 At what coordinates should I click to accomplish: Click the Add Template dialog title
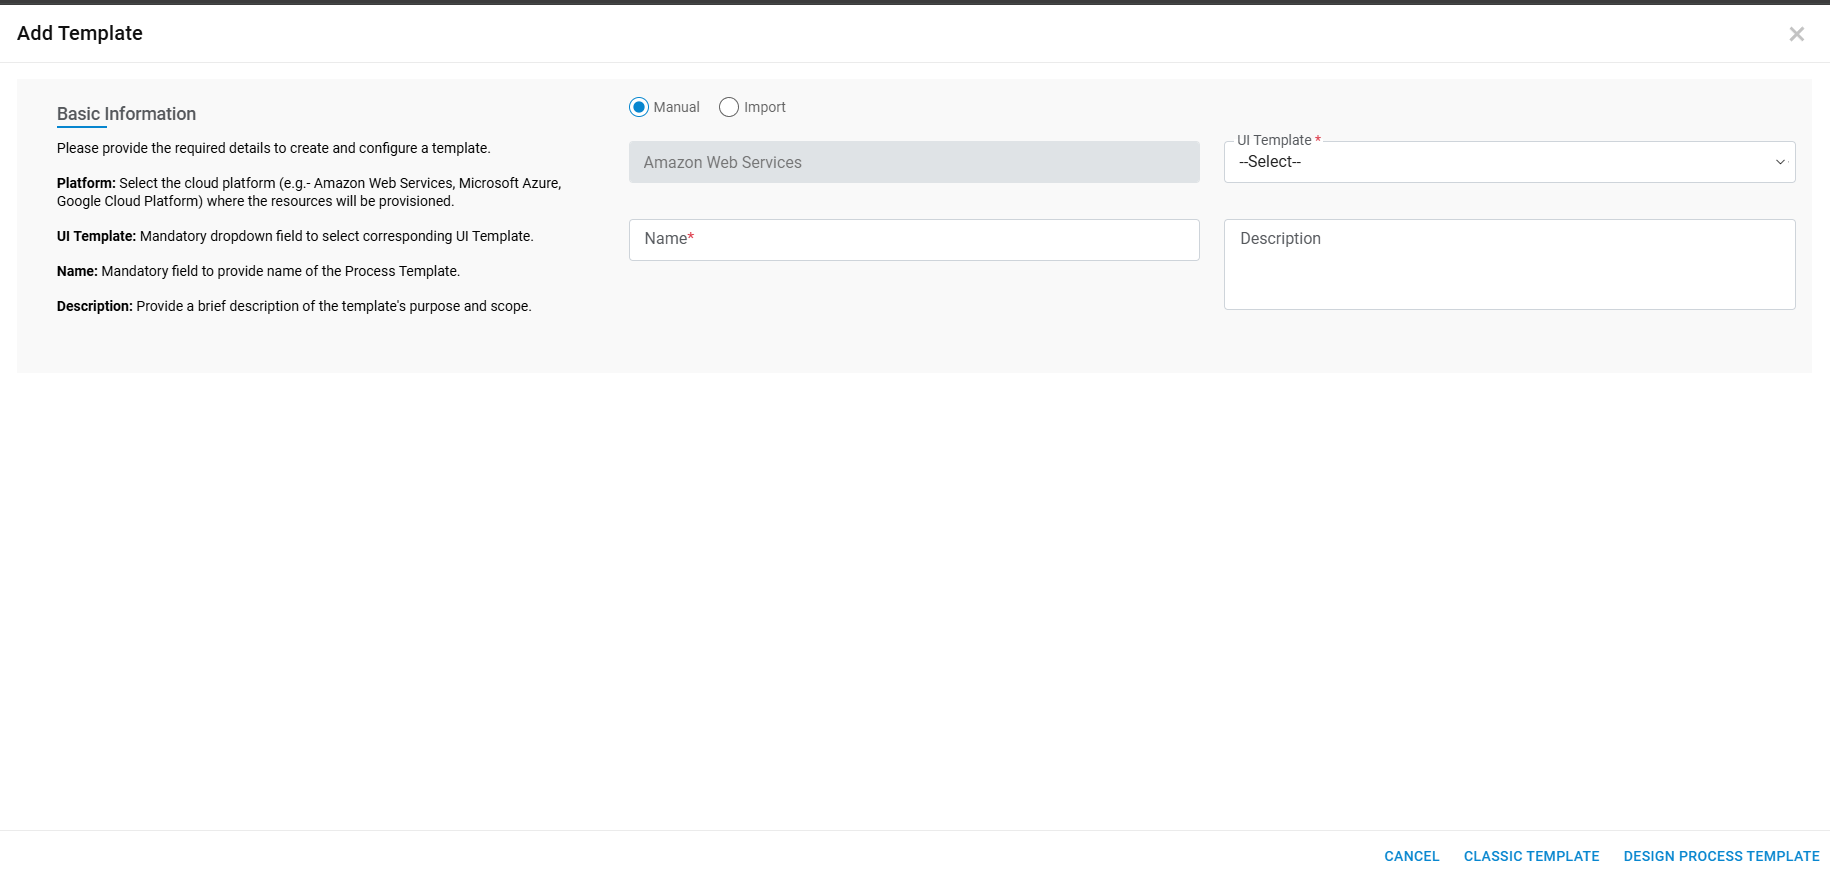coord(80,33)
